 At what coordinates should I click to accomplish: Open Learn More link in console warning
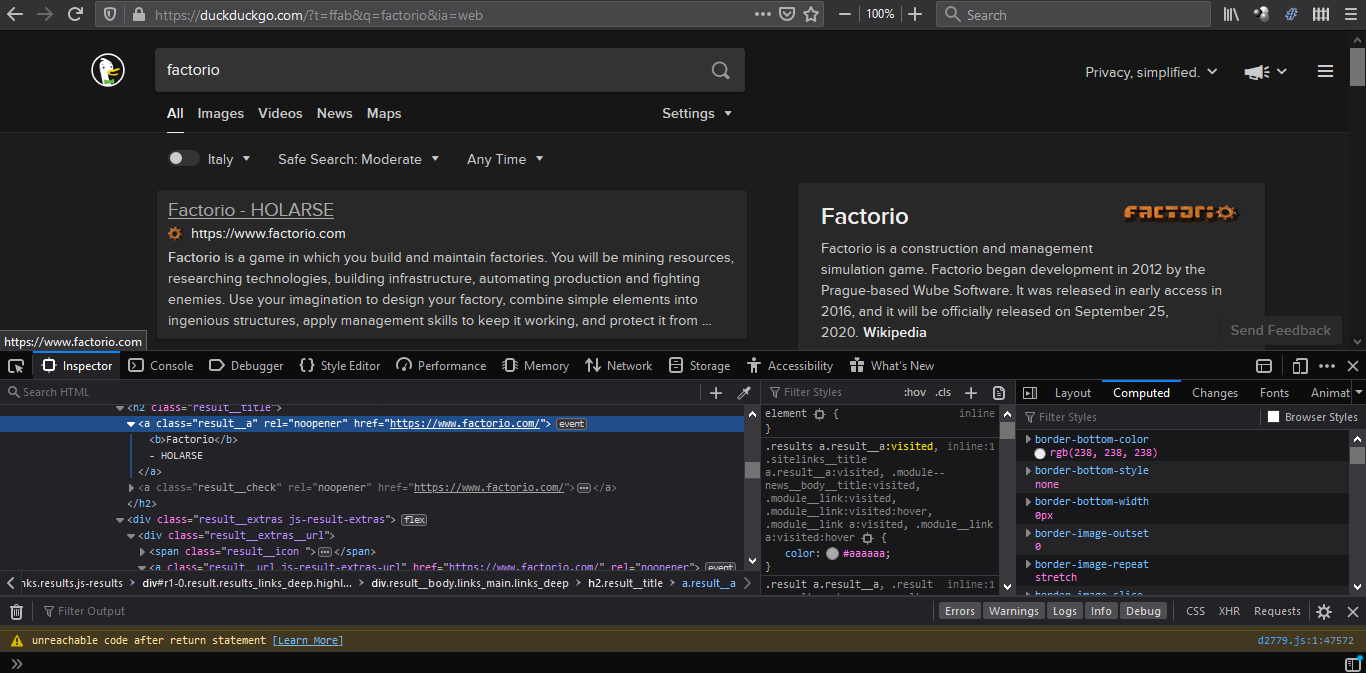coord(308,640)
